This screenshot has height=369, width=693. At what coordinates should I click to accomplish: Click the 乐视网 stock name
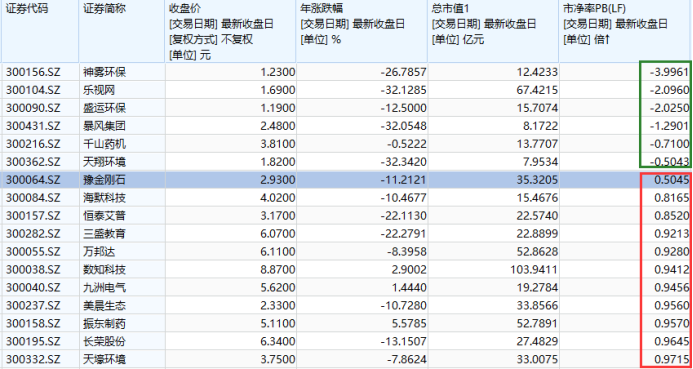(99, 90)
